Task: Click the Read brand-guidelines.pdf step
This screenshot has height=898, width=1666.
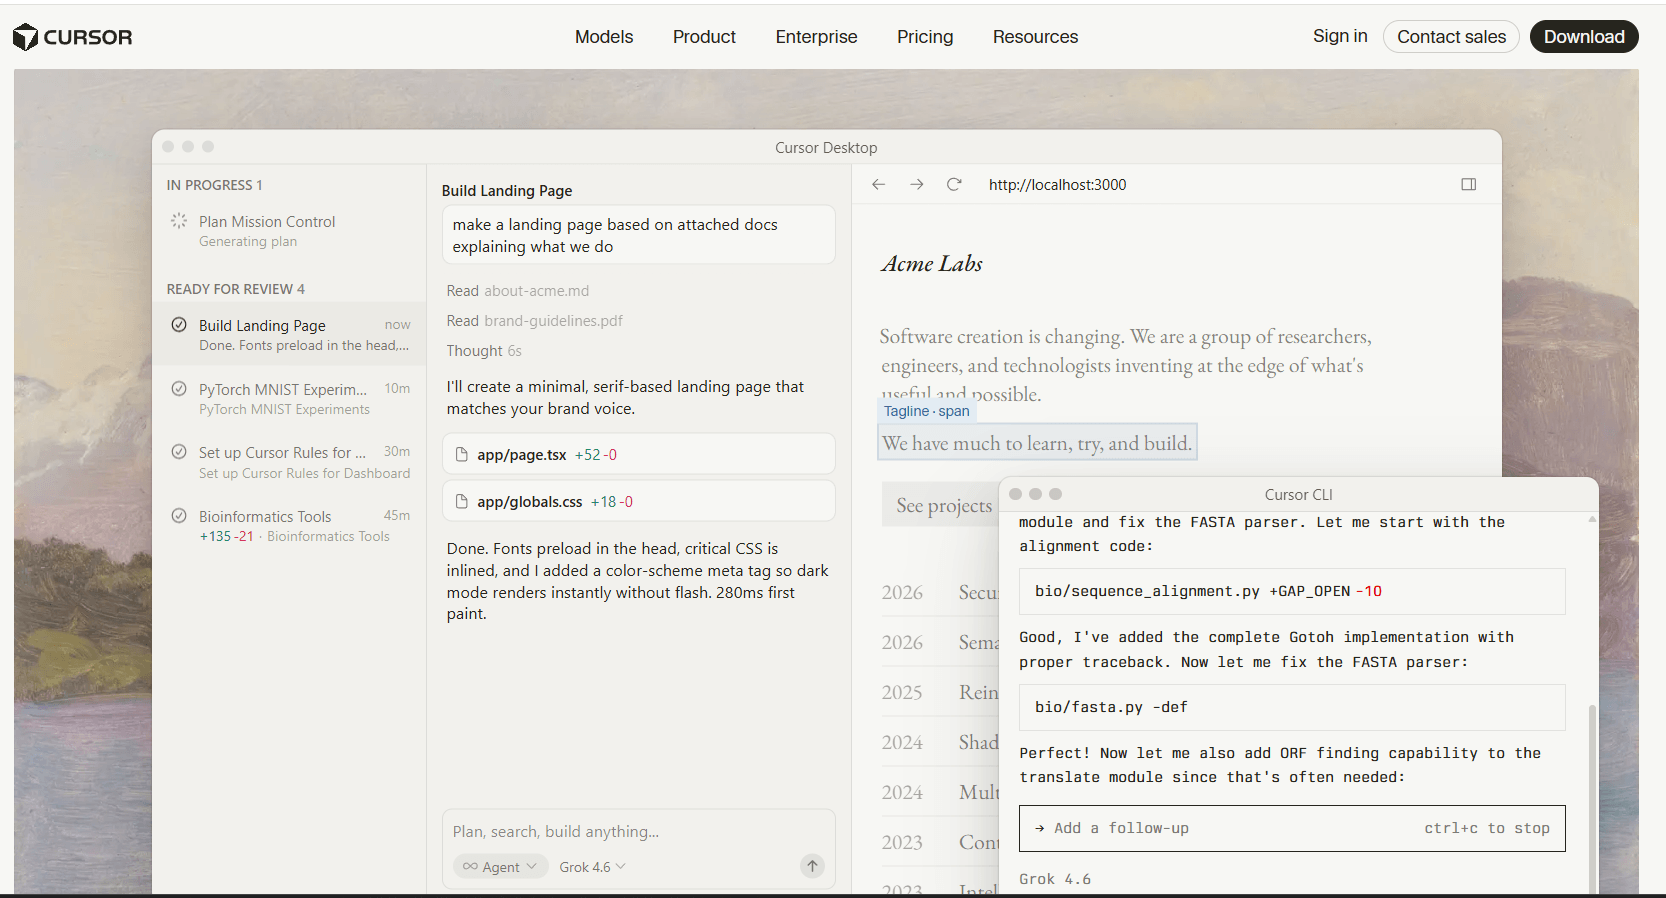Action: (534, 321)
